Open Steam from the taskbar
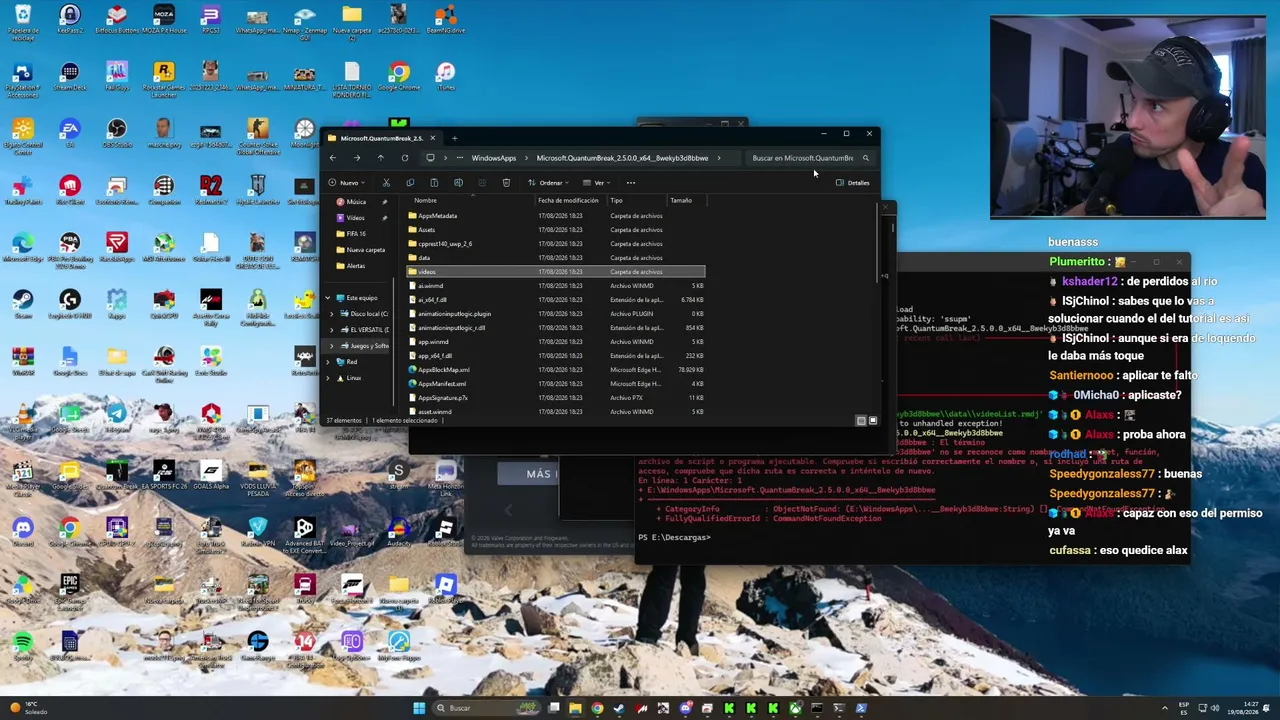The width and height of the screenshot is (1280, 720). pyautogui.click(x=619, y=708)
